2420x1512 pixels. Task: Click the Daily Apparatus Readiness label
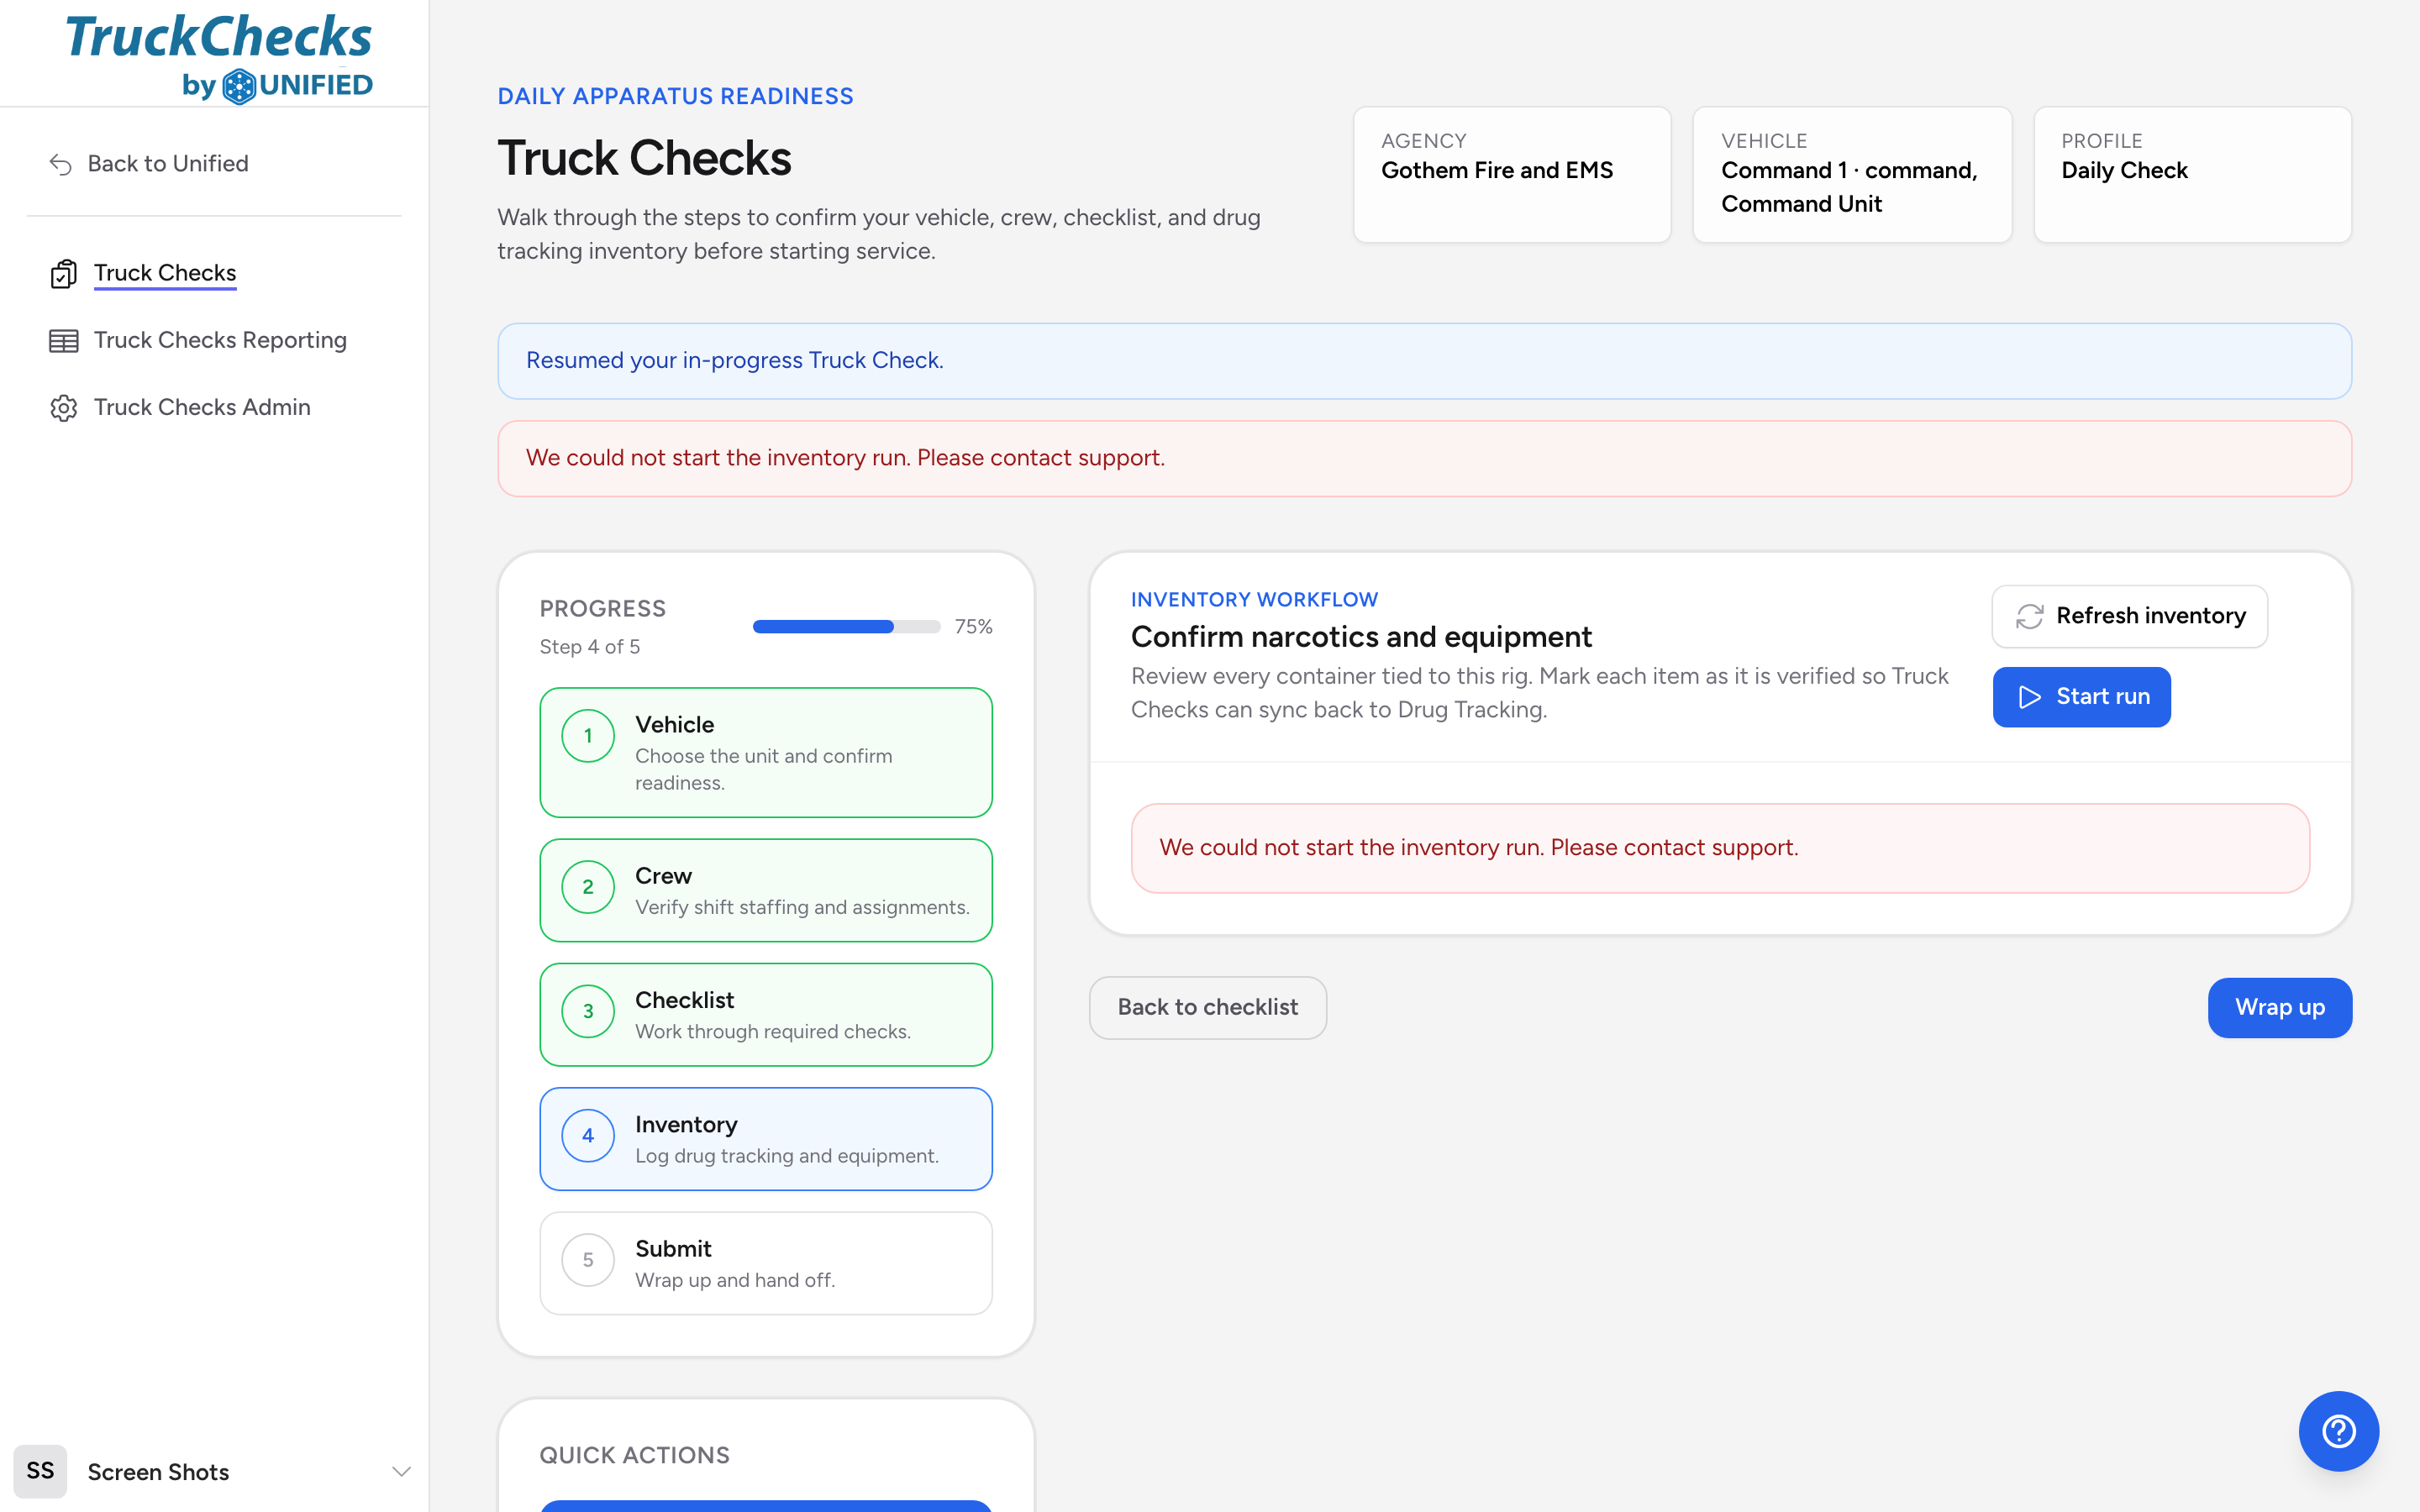pyautogui.click(x=675, y=96)
